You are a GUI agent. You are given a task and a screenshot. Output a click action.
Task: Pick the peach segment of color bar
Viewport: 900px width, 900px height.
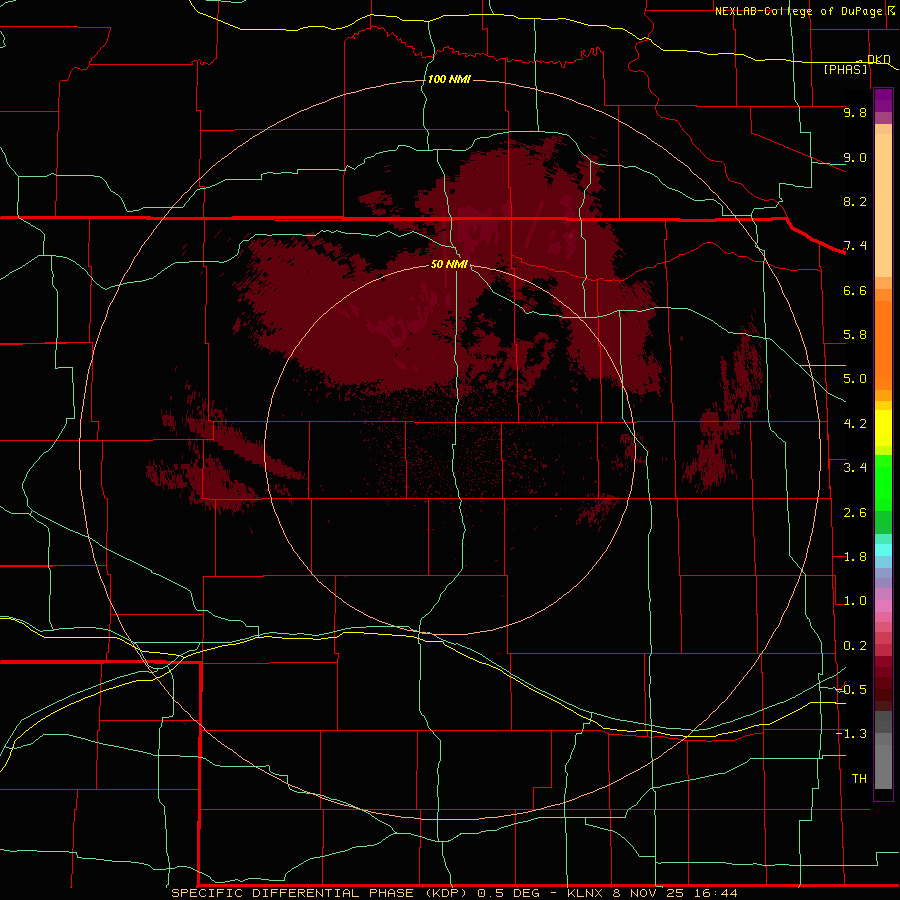(883, 205)
